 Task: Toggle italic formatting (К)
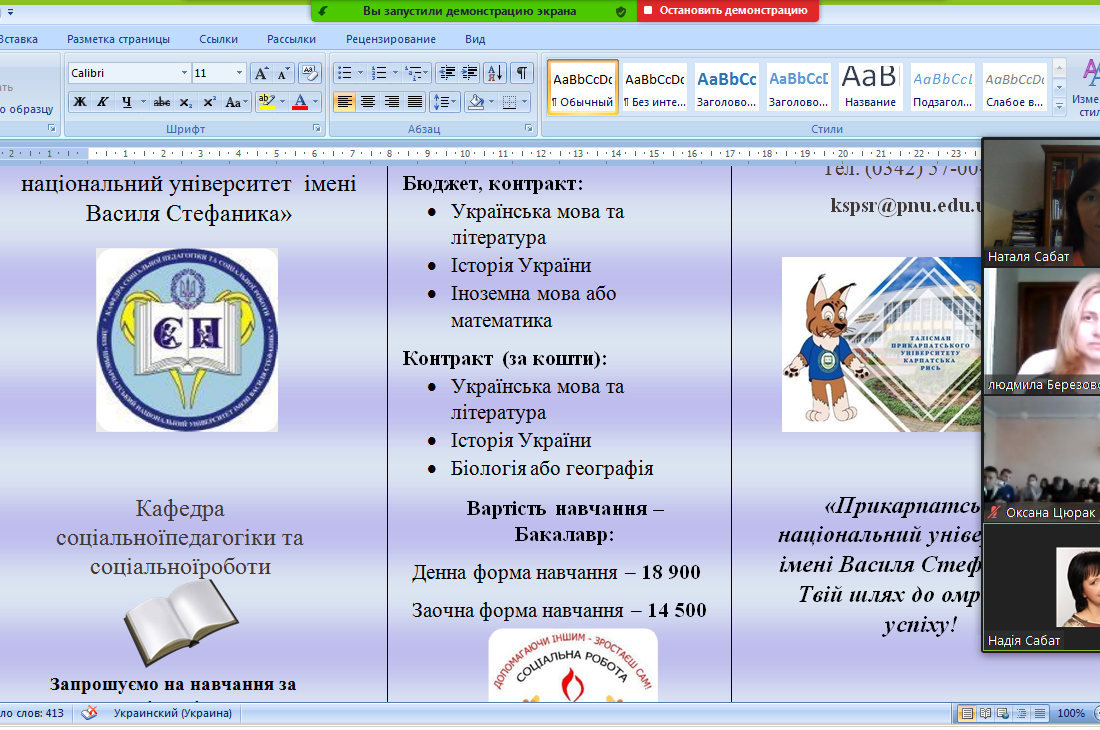pyautogui.click(x=103, y=102)
